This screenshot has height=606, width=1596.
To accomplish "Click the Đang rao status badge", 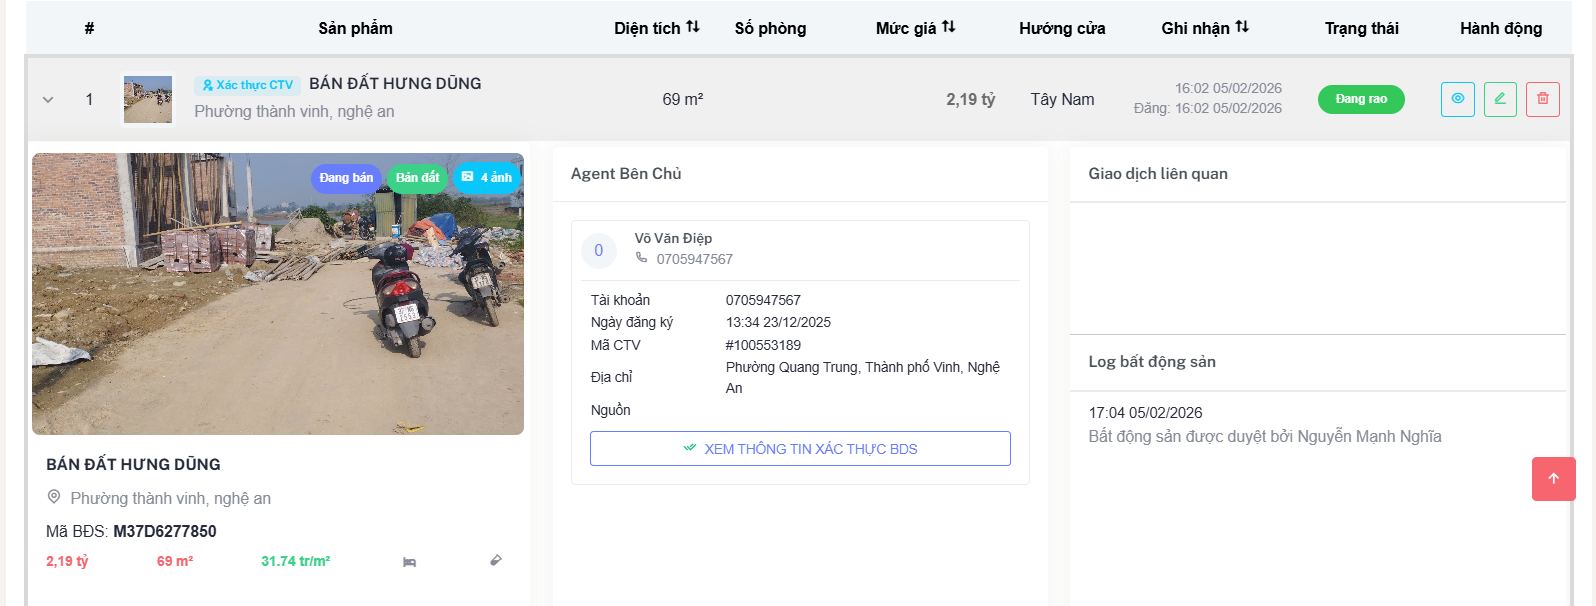I will pos(1361,99).
